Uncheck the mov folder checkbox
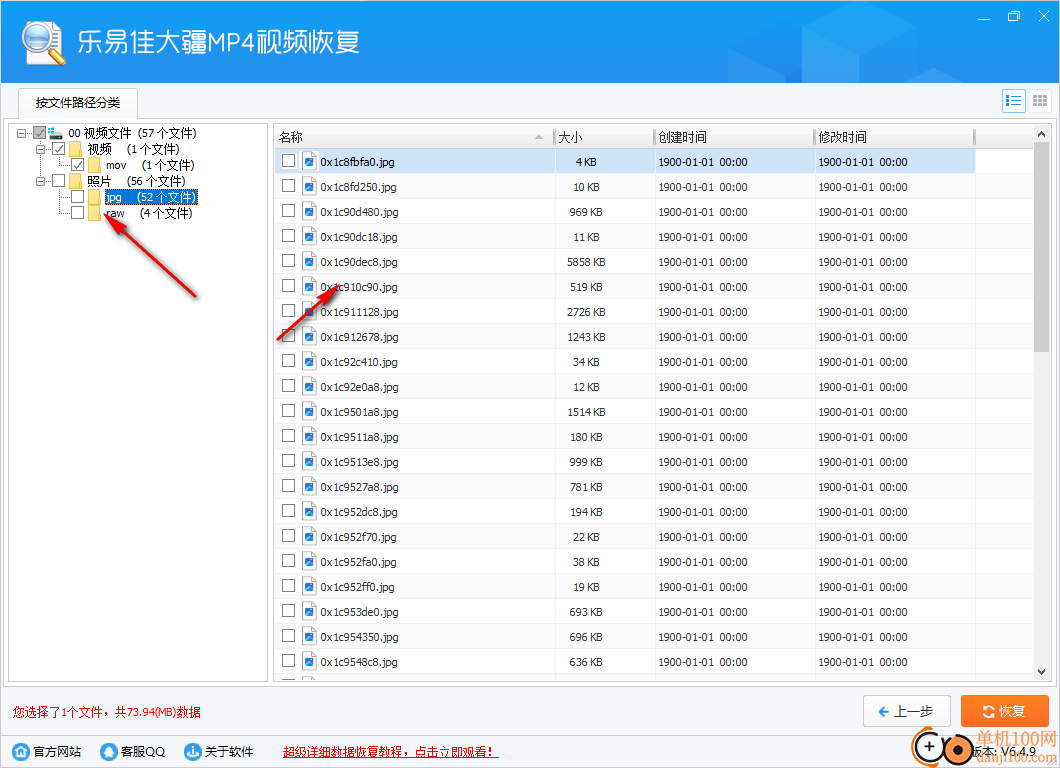The image size is (1060, 768). point(78,165)
